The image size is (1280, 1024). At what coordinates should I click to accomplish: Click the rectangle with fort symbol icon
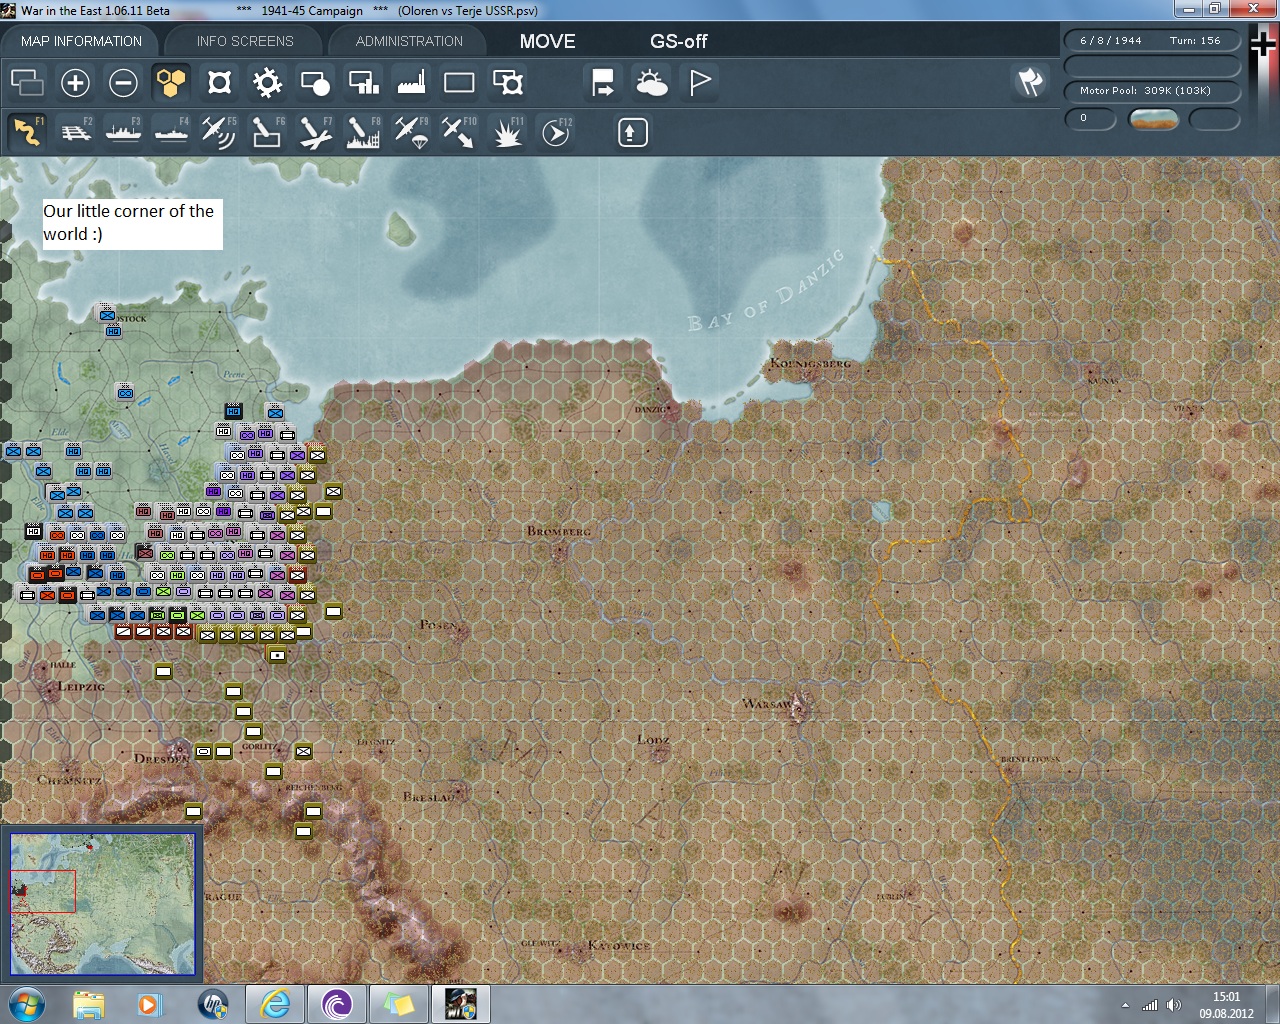tap(507, 83)
